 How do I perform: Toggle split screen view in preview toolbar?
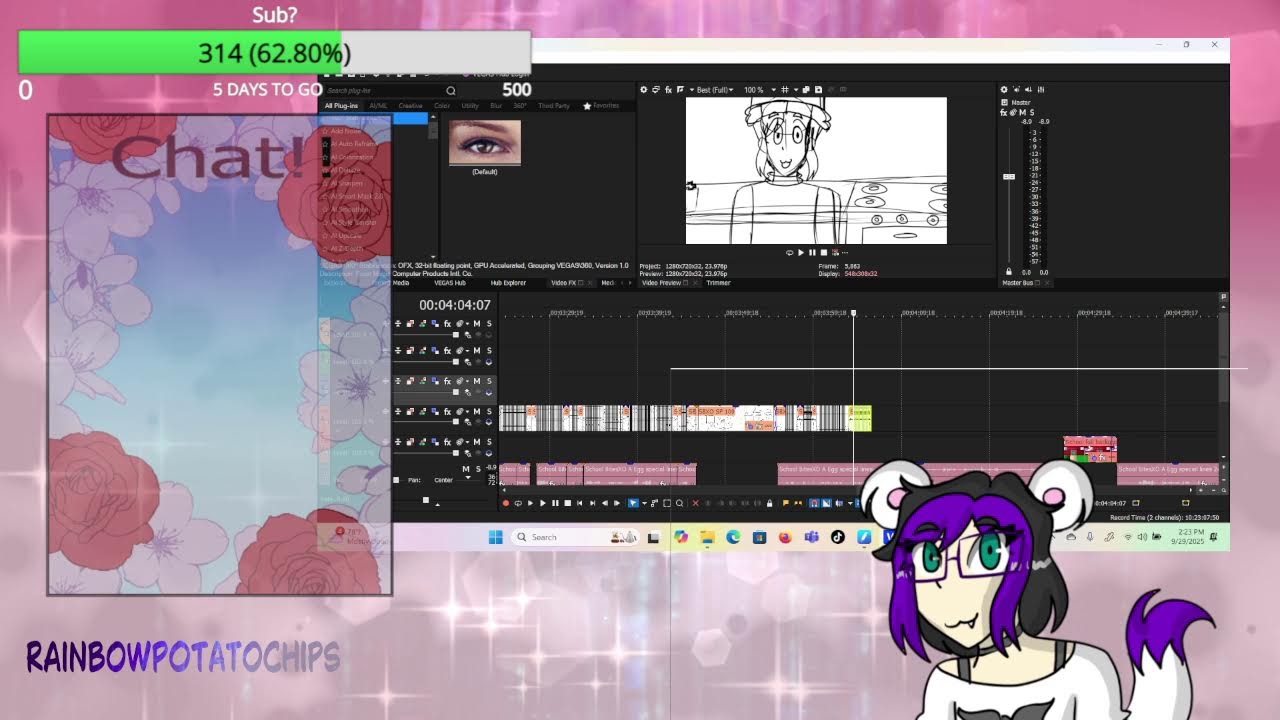(x=680, y=90)
